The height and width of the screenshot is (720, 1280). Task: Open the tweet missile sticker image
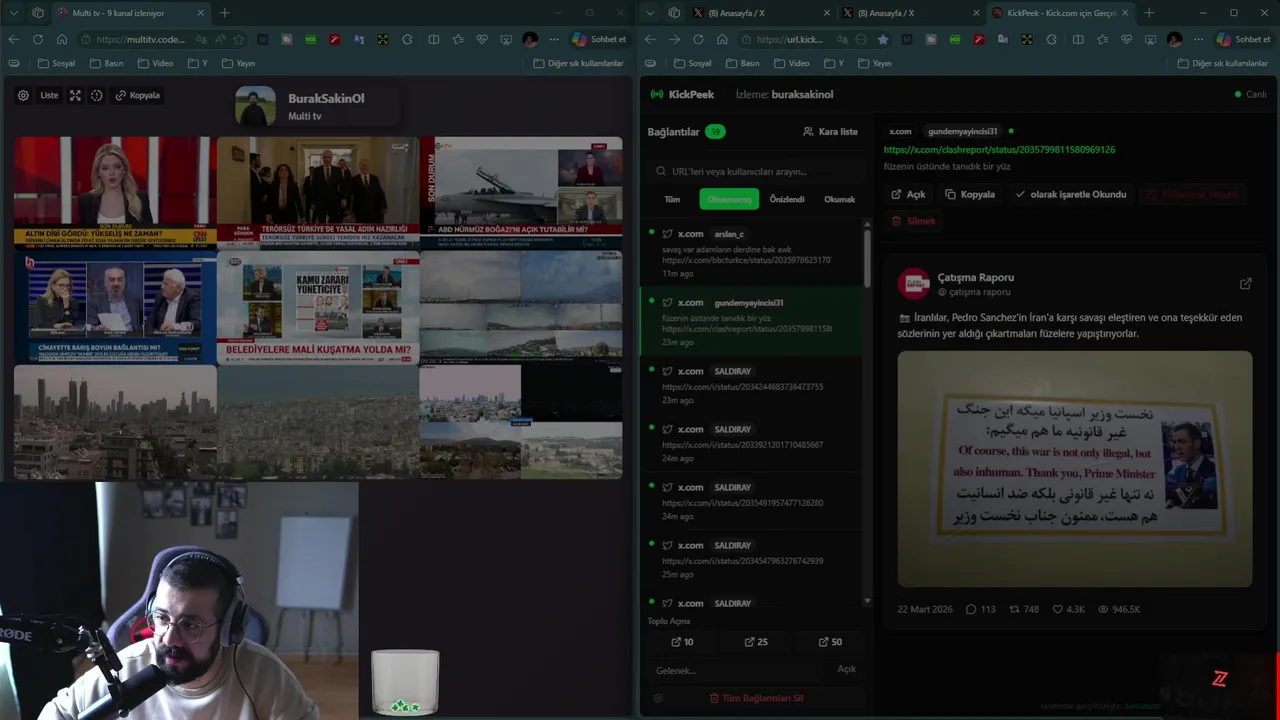(x=1075, y=469)
